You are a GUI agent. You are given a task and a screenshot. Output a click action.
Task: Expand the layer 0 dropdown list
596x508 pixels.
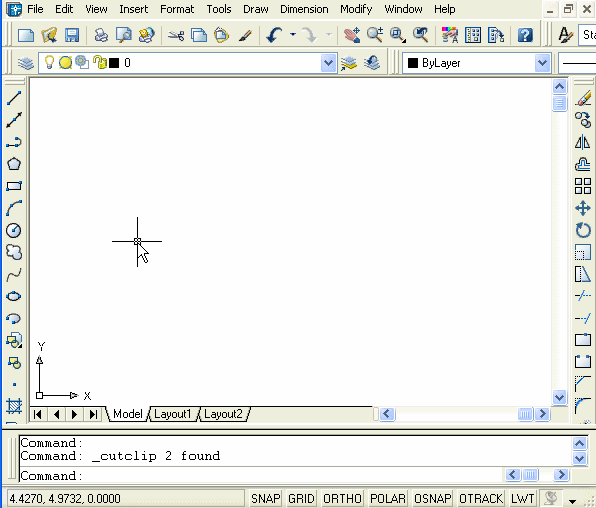pos(328,63)
